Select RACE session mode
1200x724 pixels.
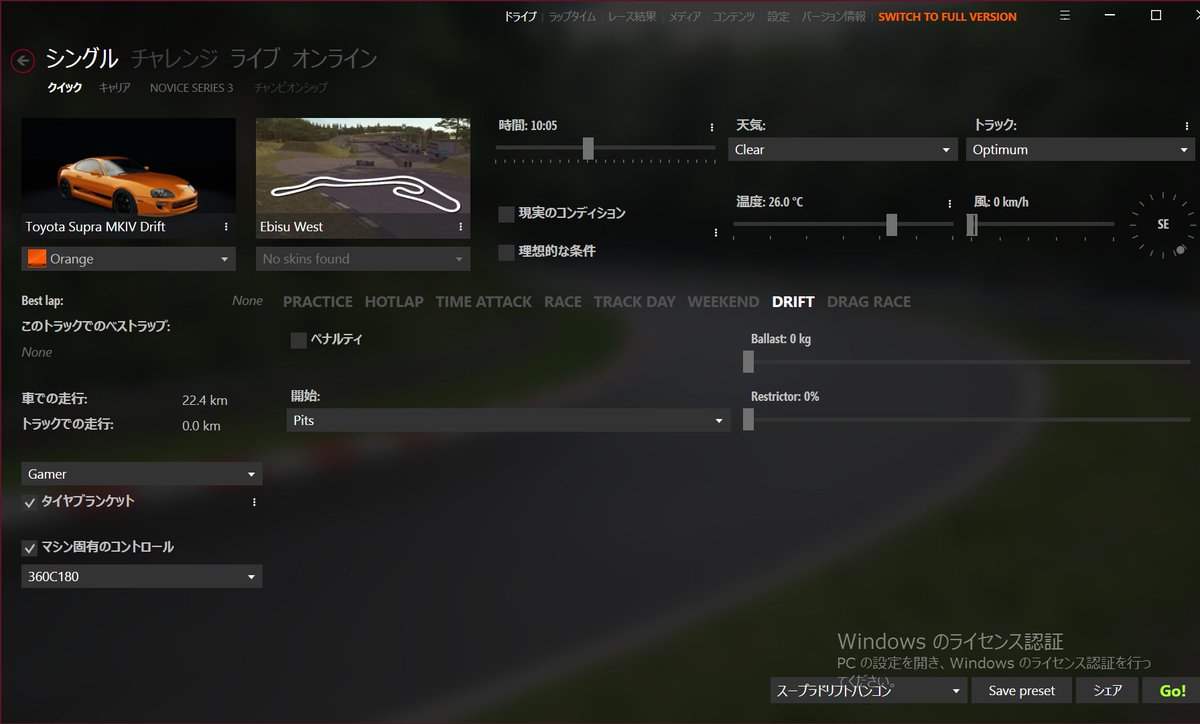pyautogui.click(x=563, y=302)
